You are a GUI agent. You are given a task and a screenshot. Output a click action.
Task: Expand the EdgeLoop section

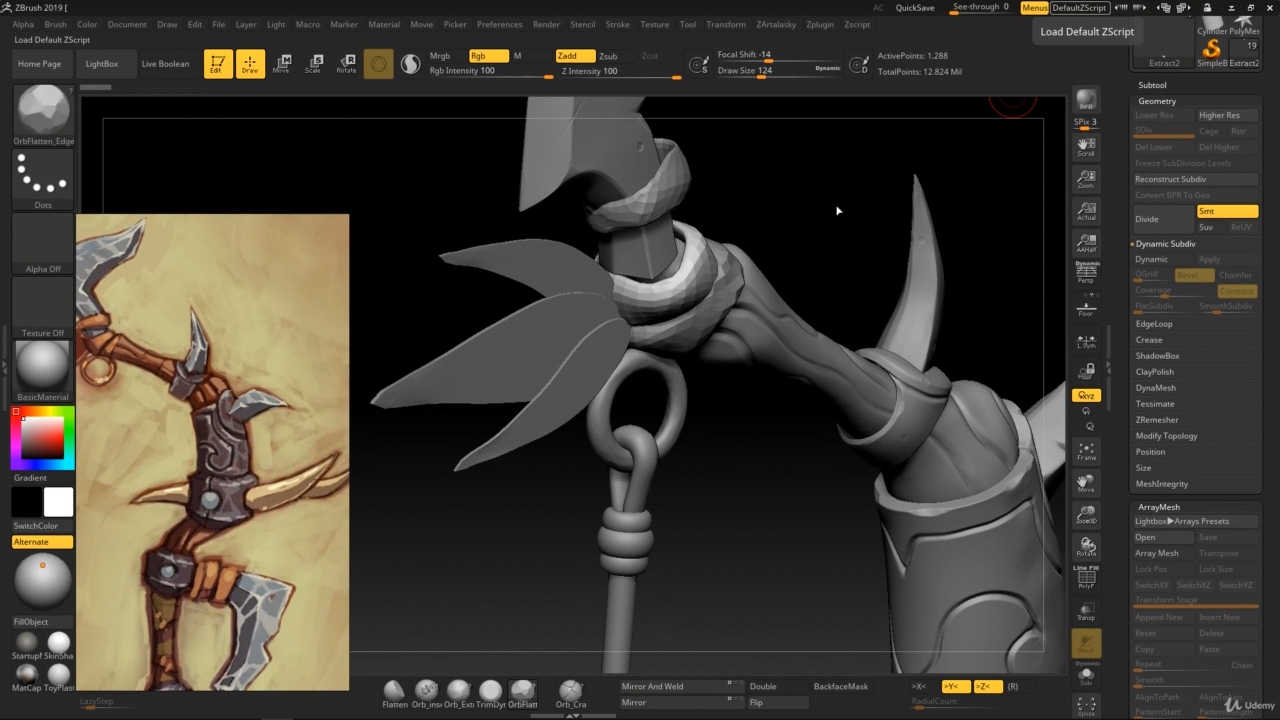tap(1154, 324)
